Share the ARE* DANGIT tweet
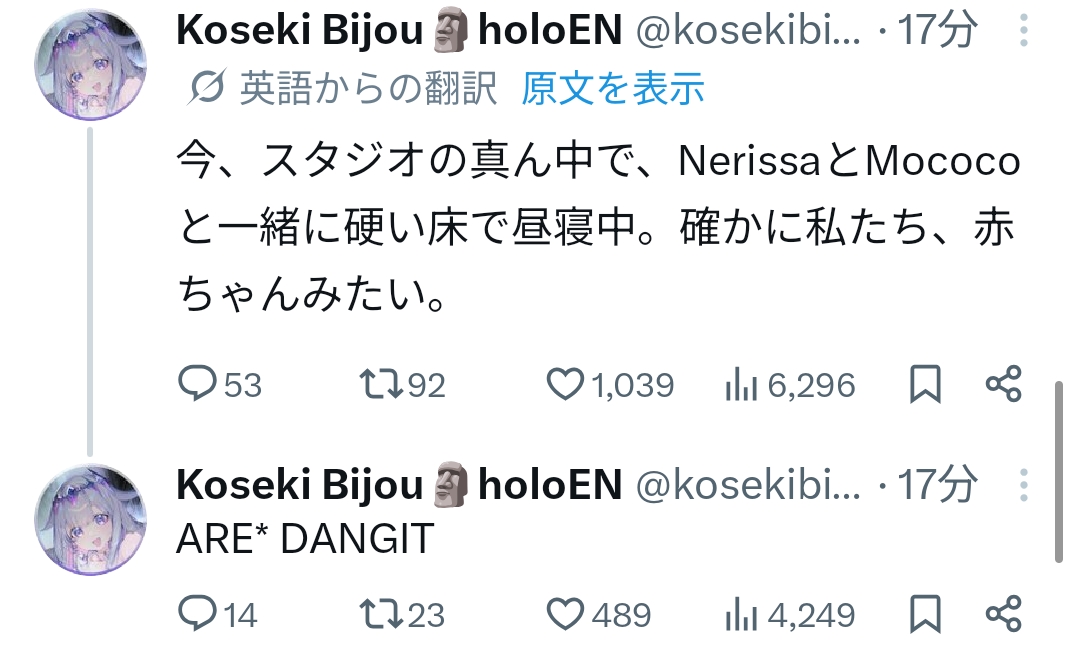This screenshot has height=654, width=1080. pyautogui.click(x=1003, y=614)
